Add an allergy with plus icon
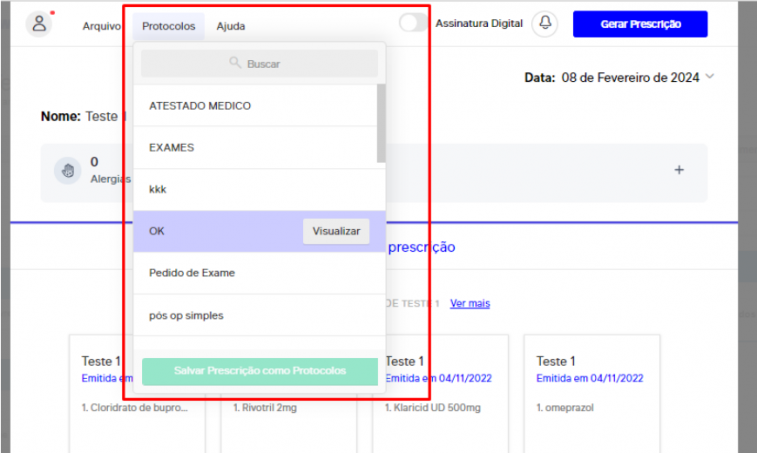Screen dimensions: 757x453 (x=679, y=170)
